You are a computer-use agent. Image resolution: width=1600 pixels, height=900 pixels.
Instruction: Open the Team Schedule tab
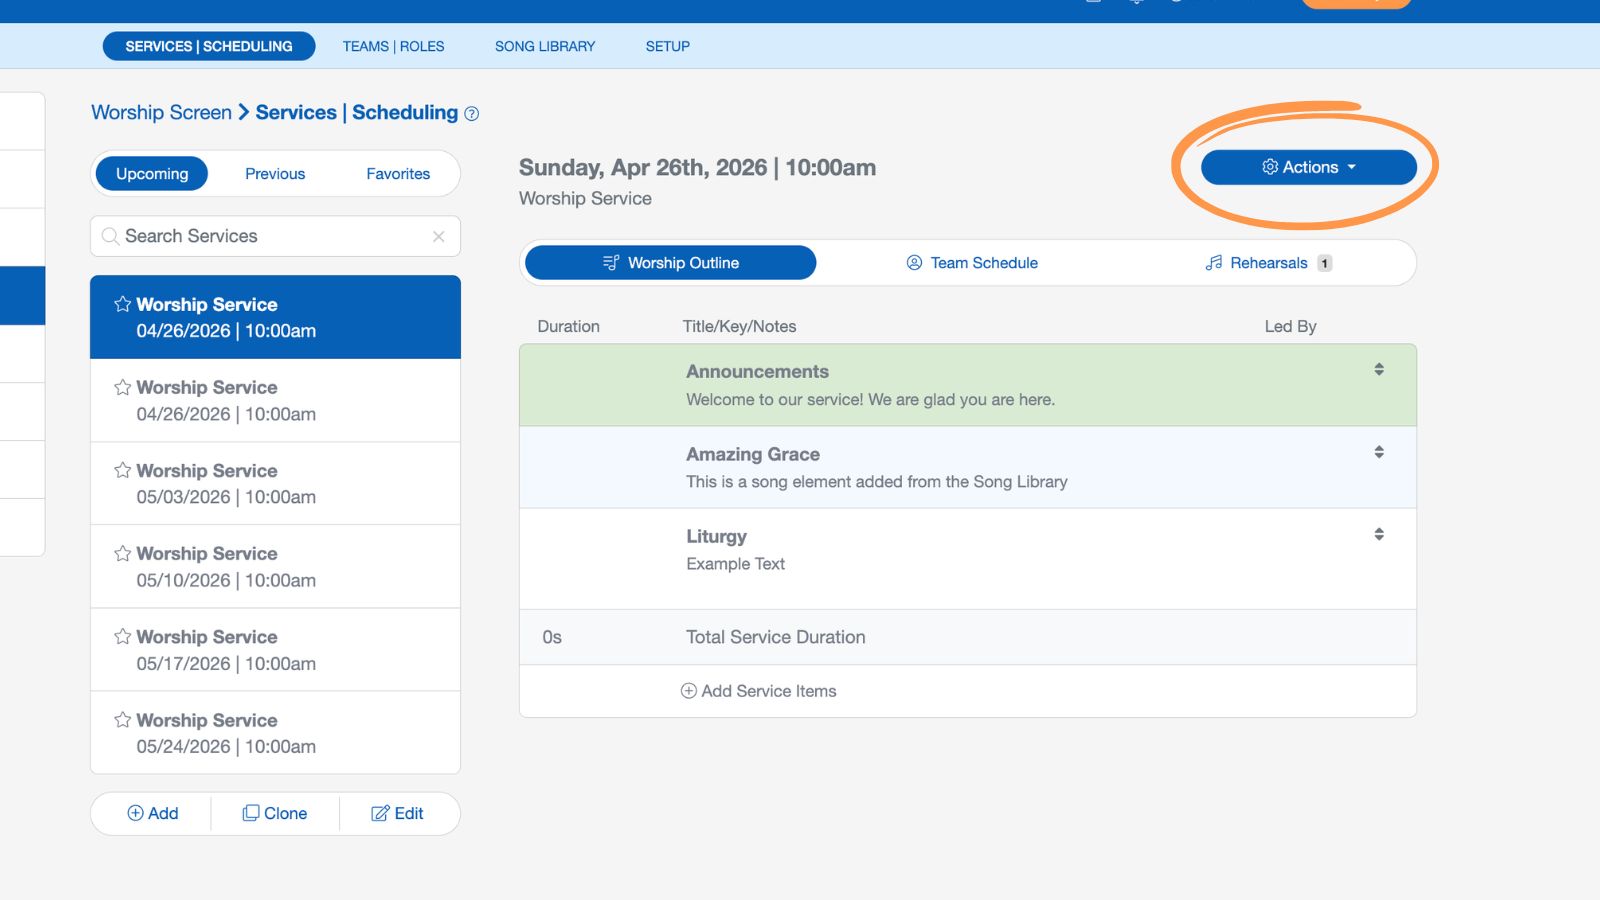(971, 262)
